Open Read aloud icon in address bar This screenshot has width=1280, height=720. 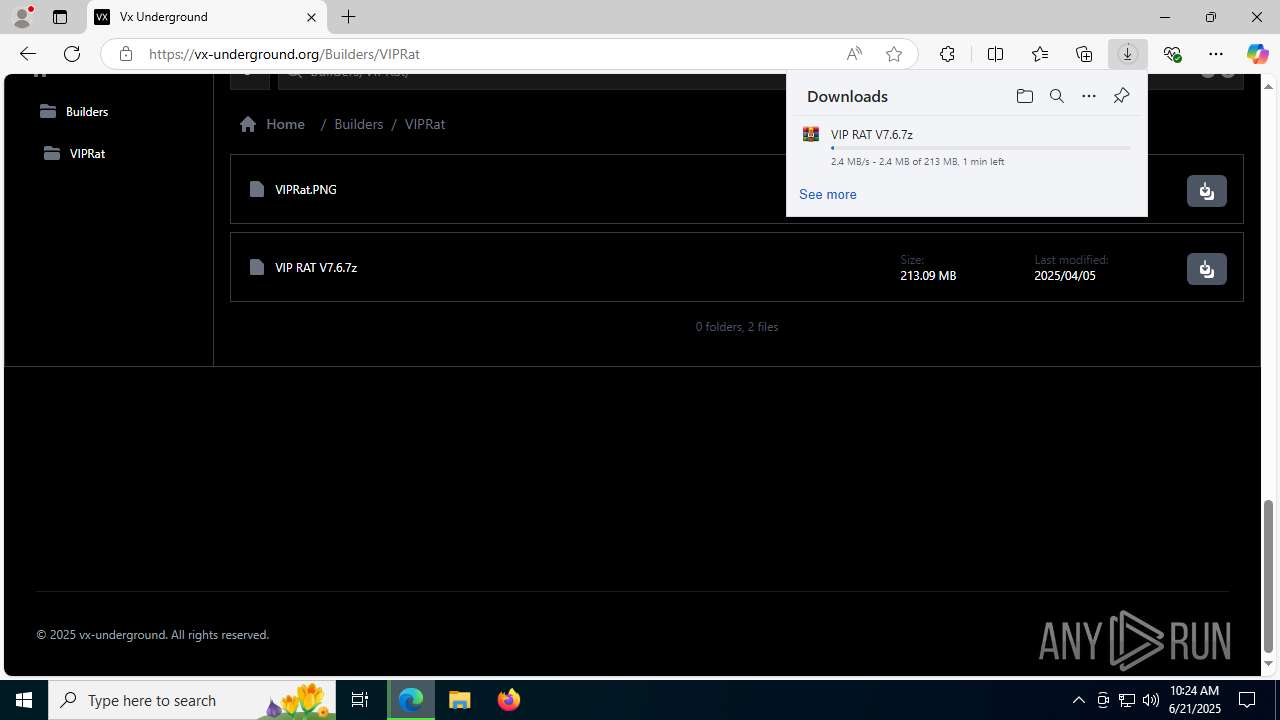854,54
